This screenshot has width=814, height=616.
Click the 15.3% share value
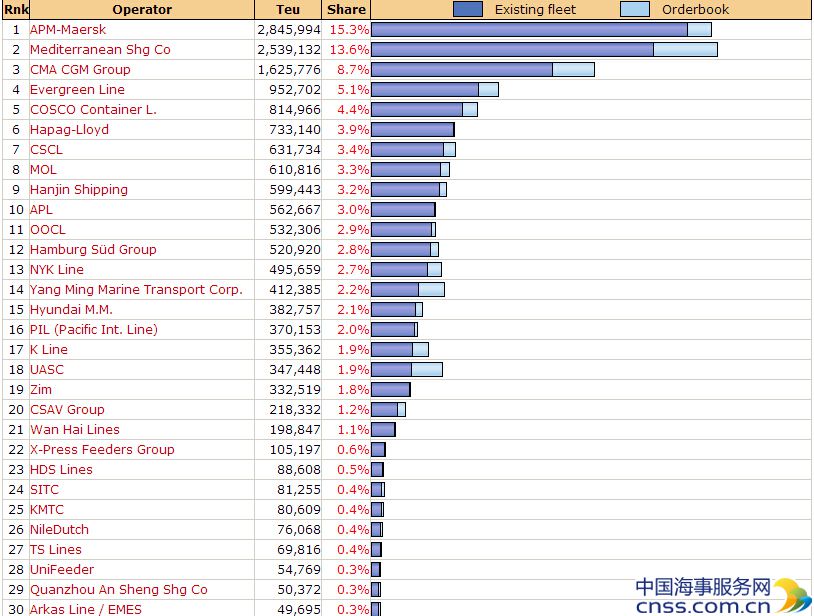349,30
